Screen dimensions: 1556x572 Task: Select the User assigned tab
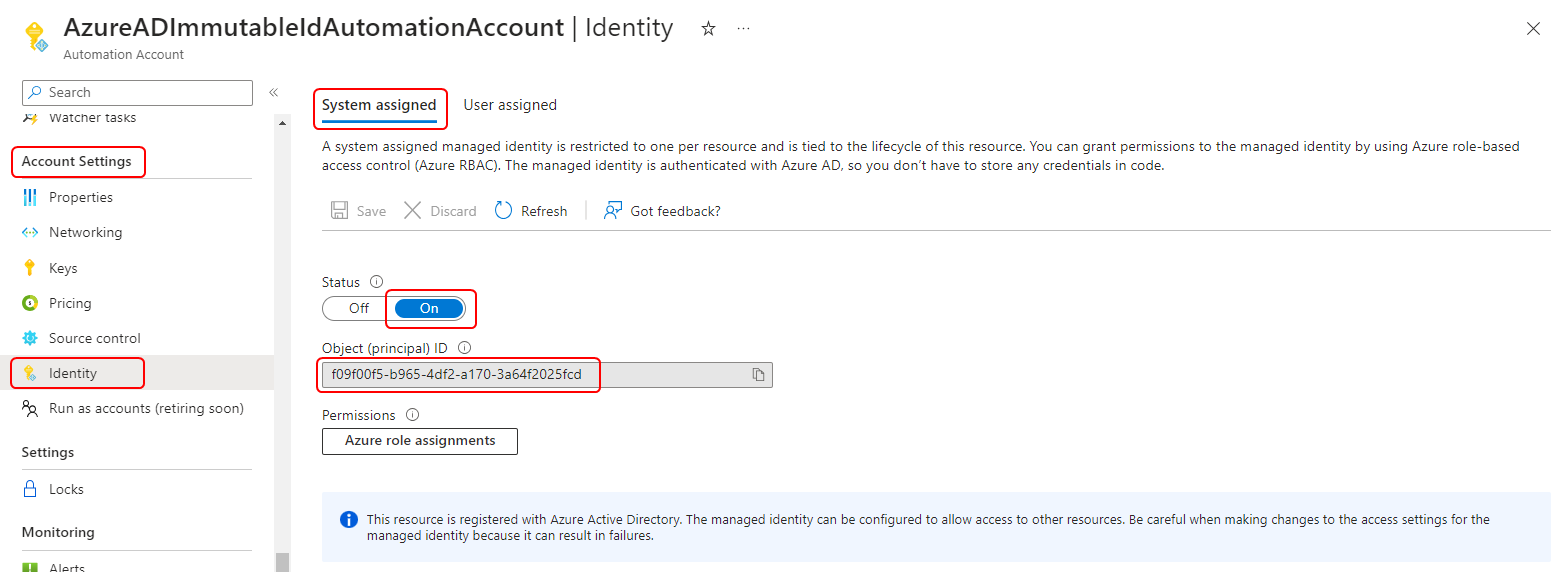pyautogui.click(x=510, y=105)
